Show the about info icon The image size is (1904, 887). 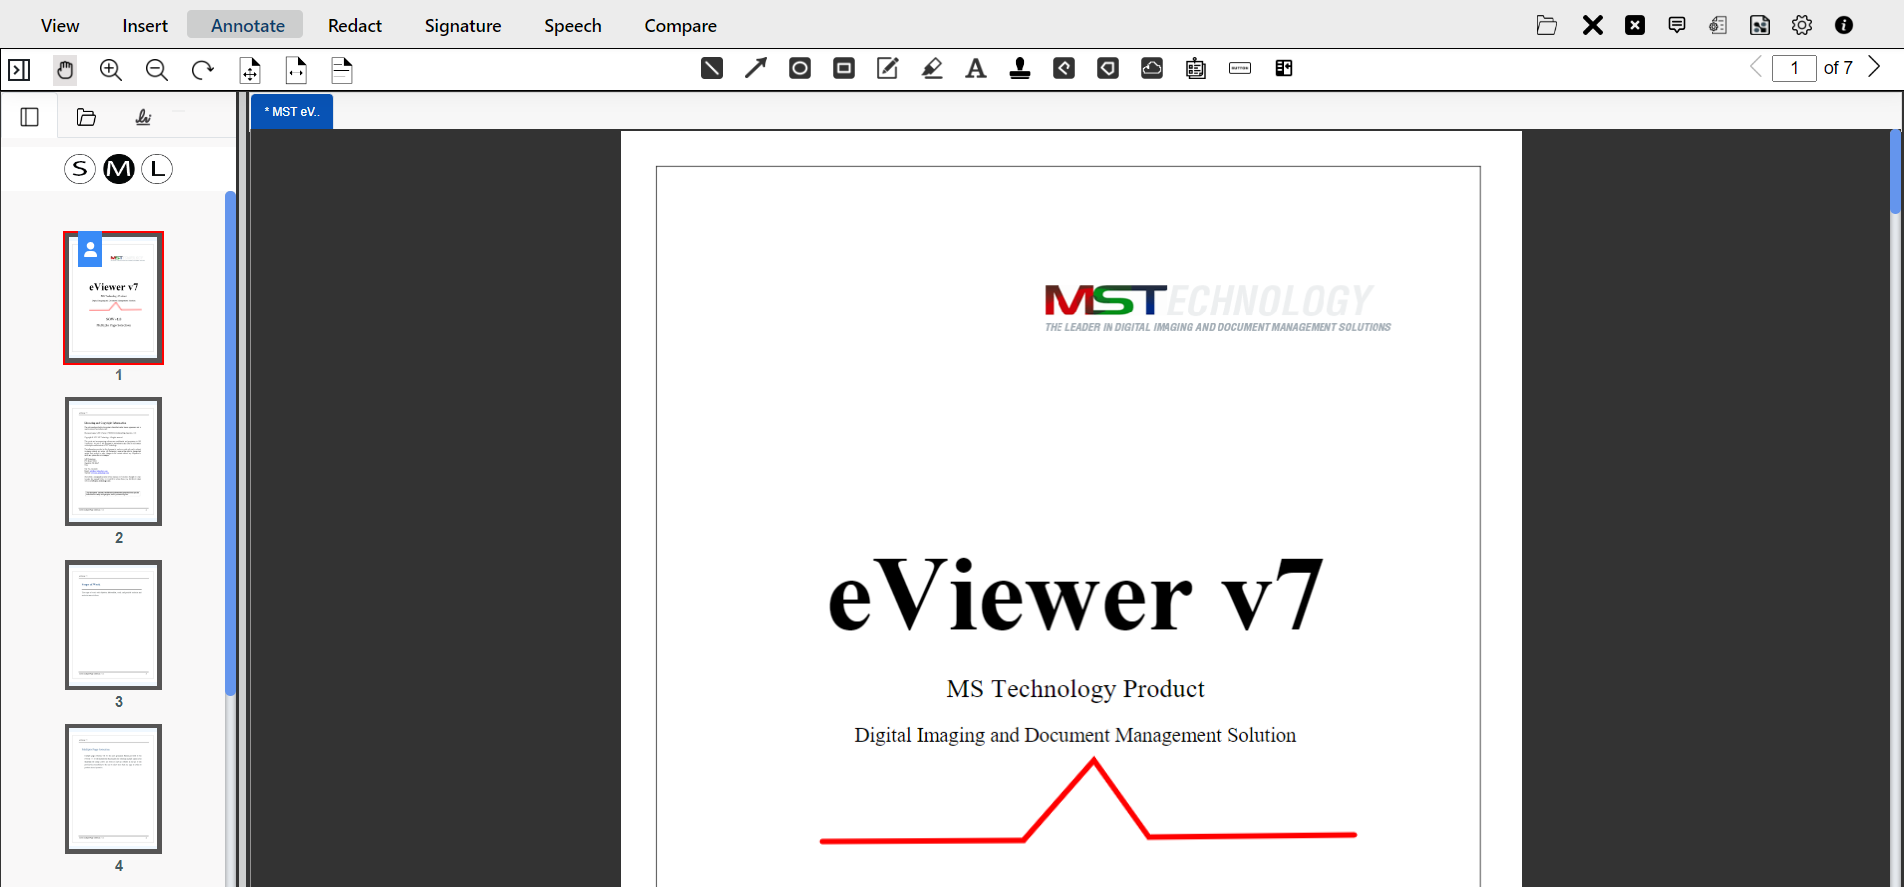pos(1844,25)
